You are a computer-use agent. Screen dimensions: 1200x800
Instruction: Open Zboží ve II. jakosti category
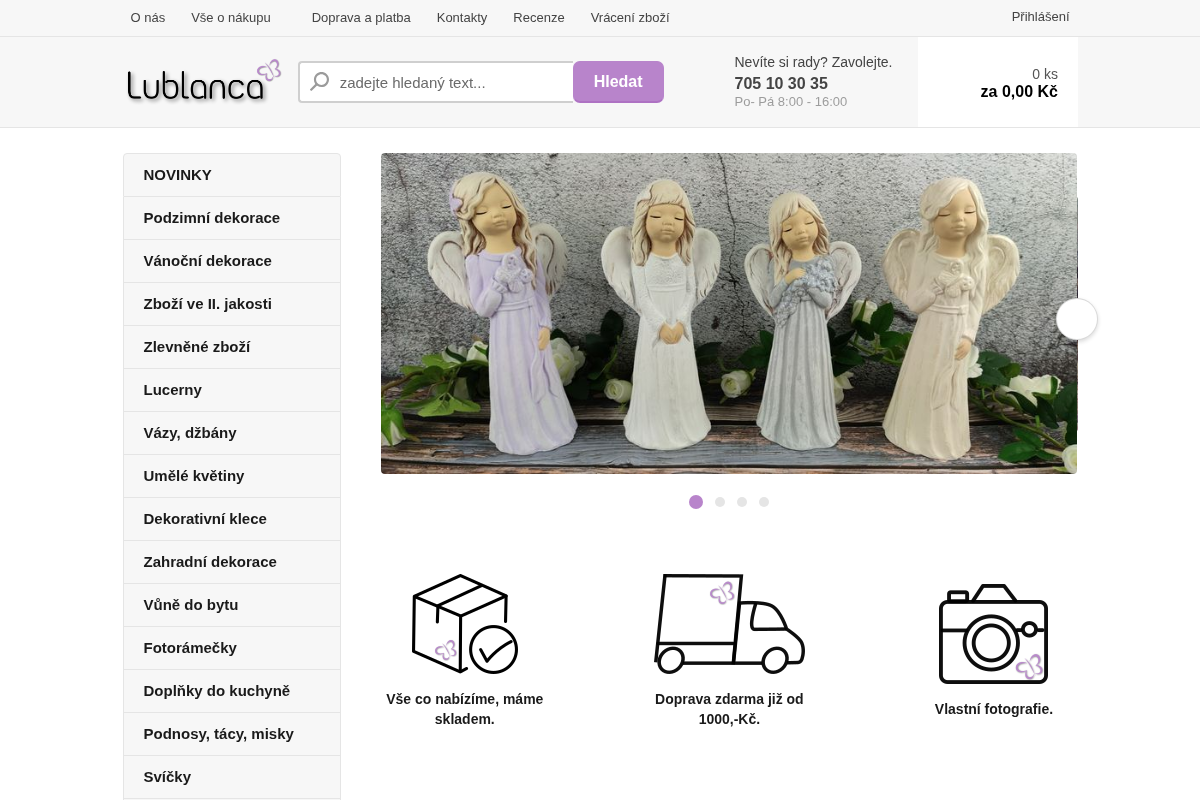tap(232, 304)
